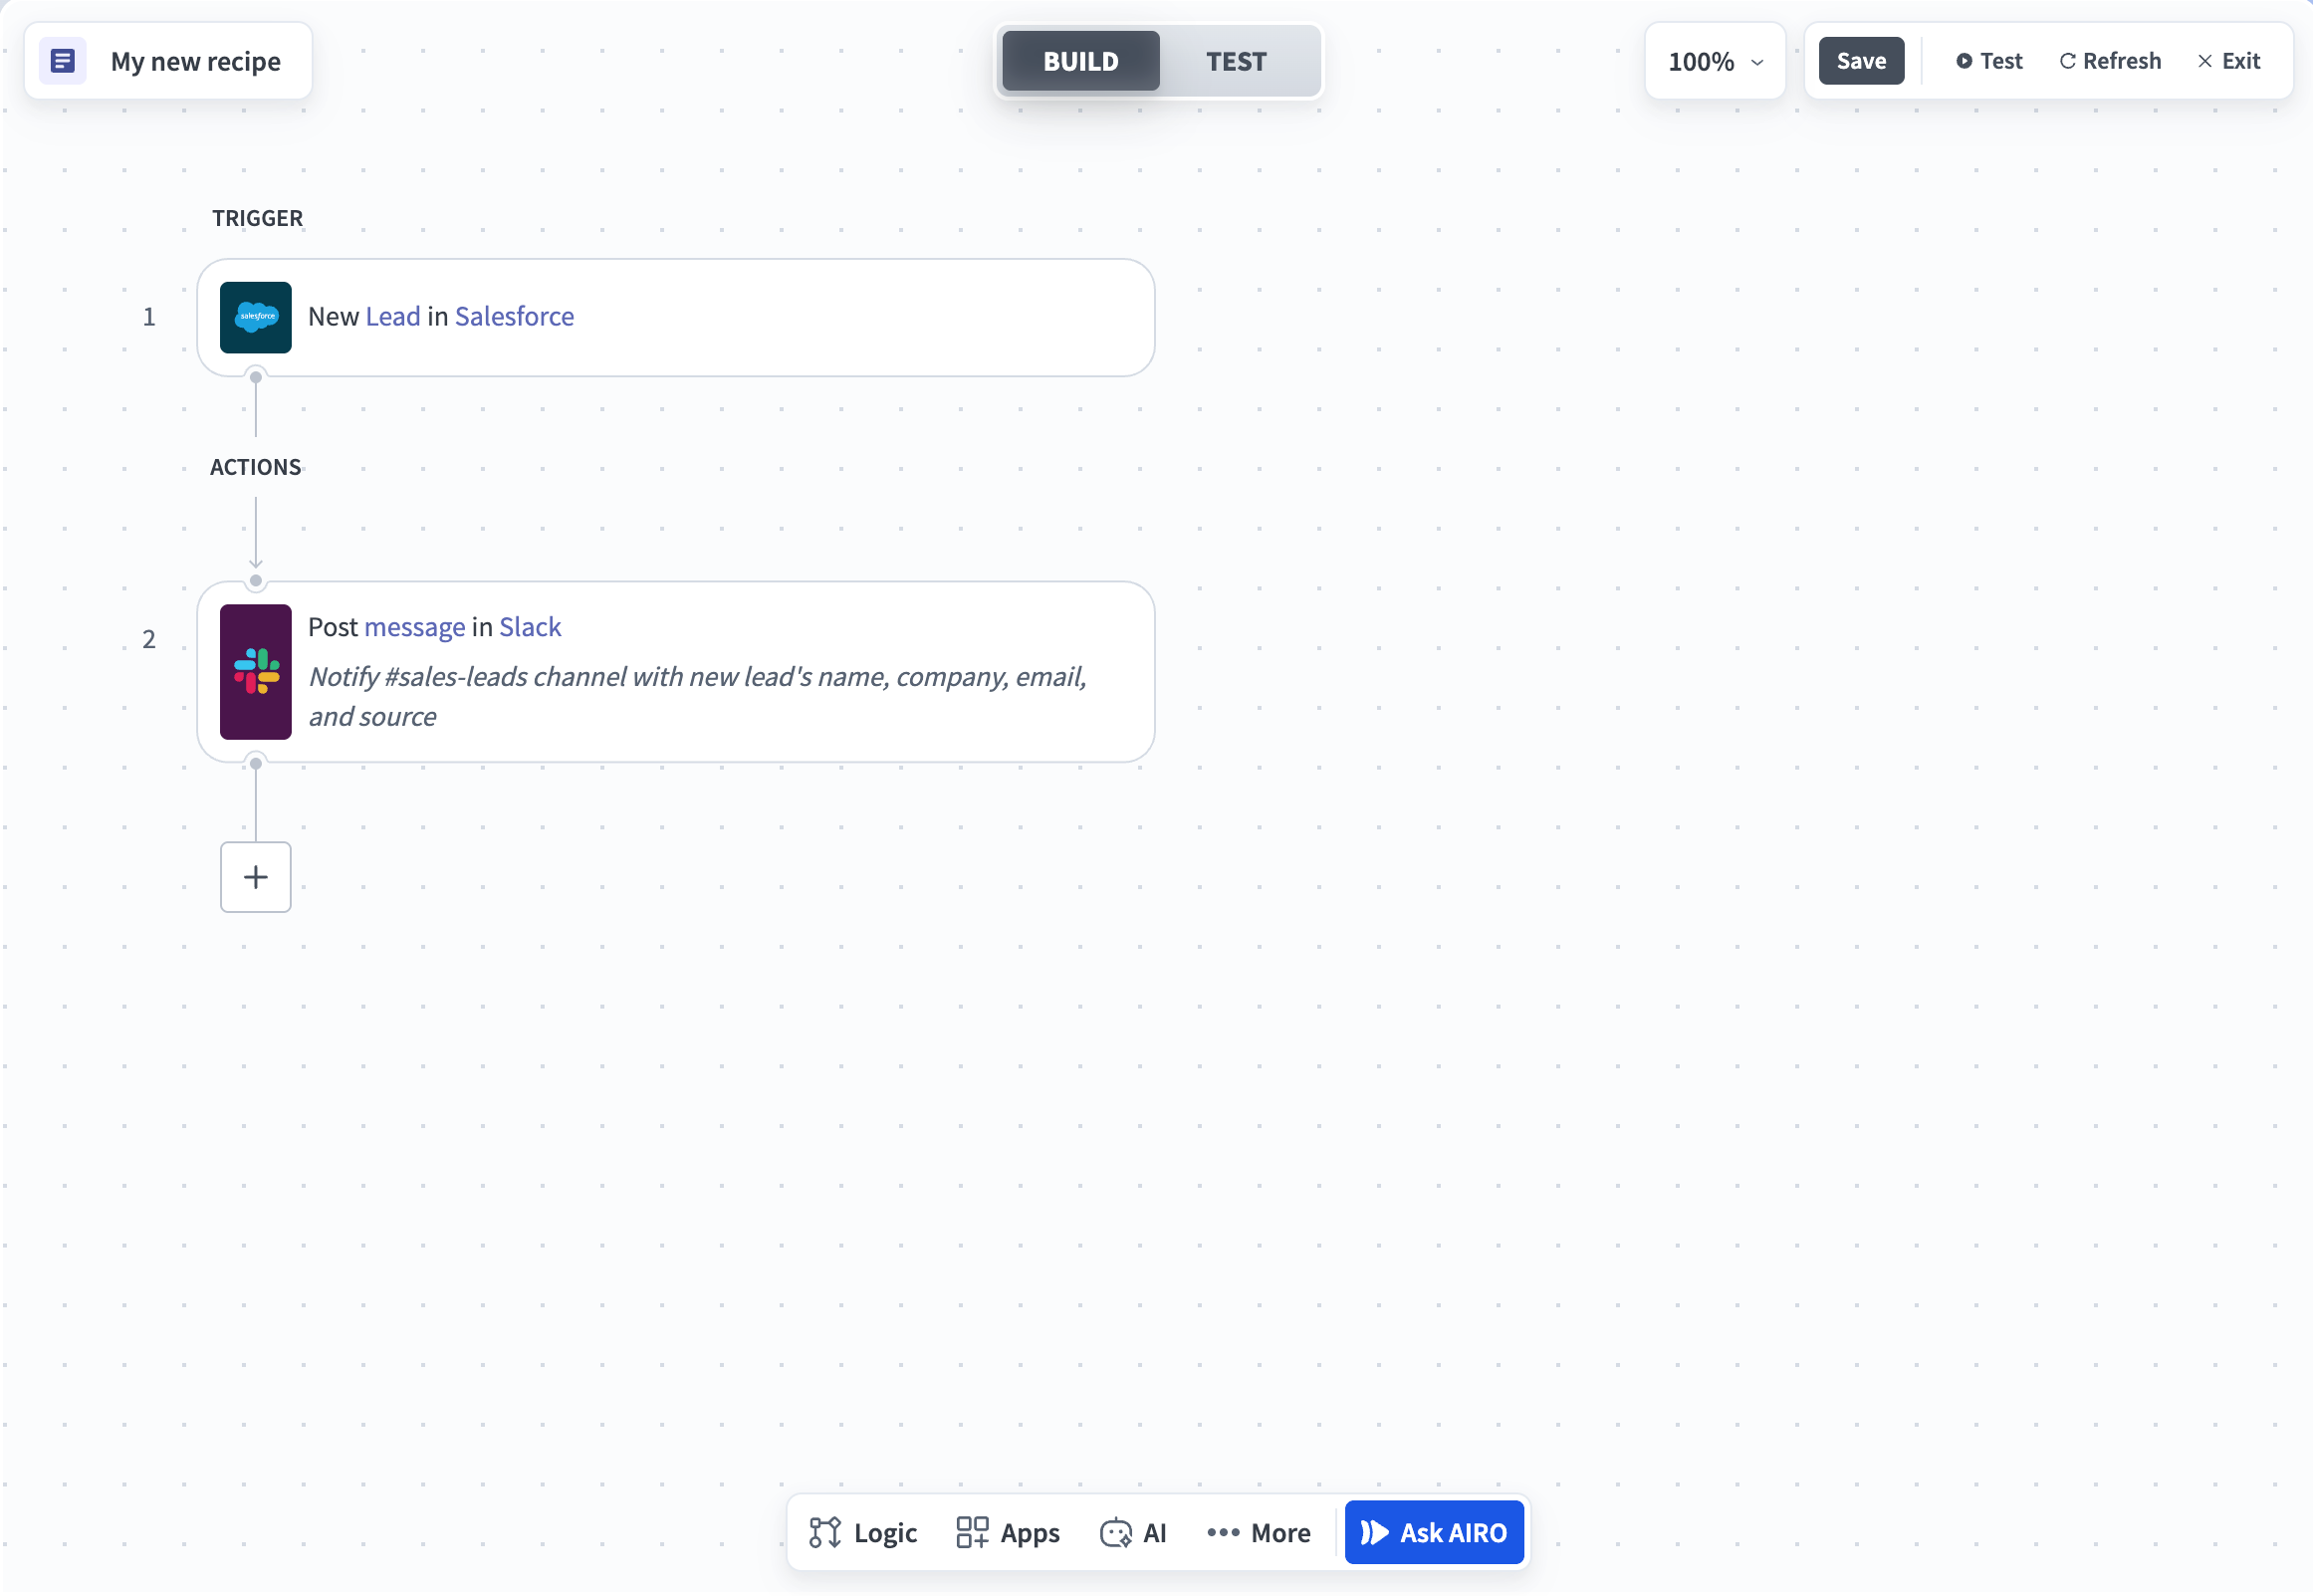
Task: Add a new step with the plus button
Action: pos(256,877)
